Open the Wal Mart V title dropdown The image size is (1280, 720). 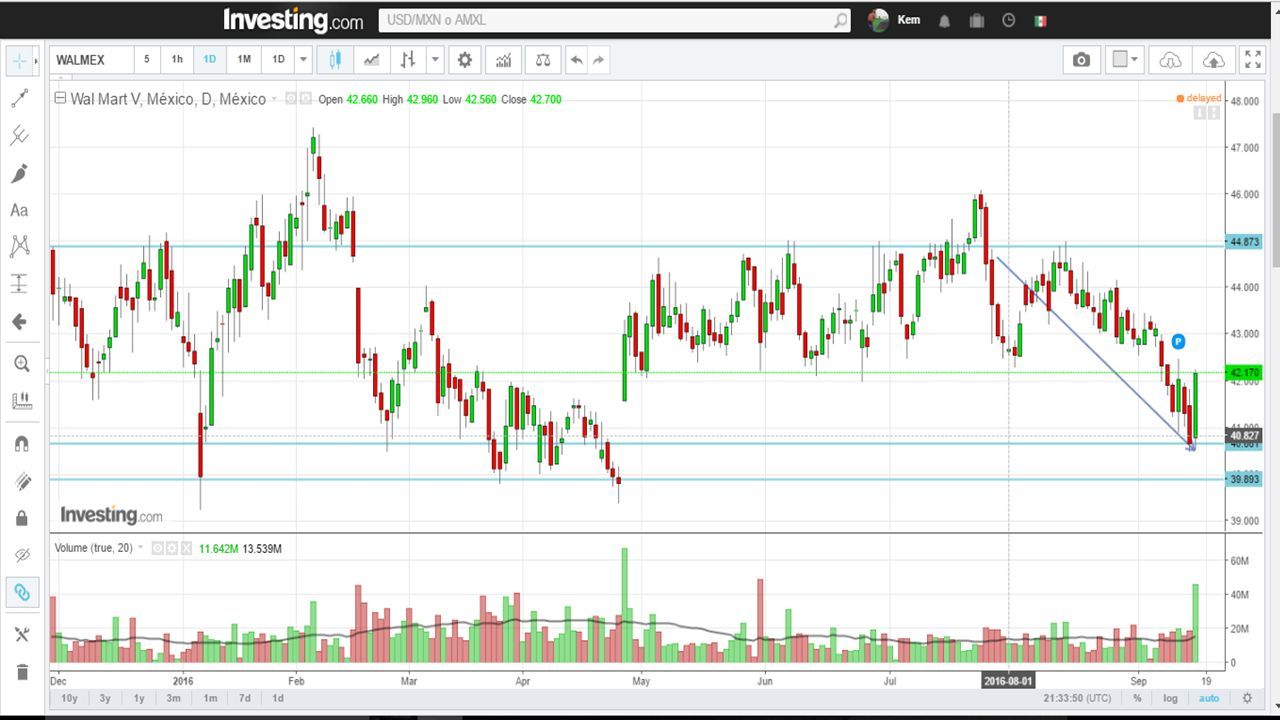click(274, 99)
